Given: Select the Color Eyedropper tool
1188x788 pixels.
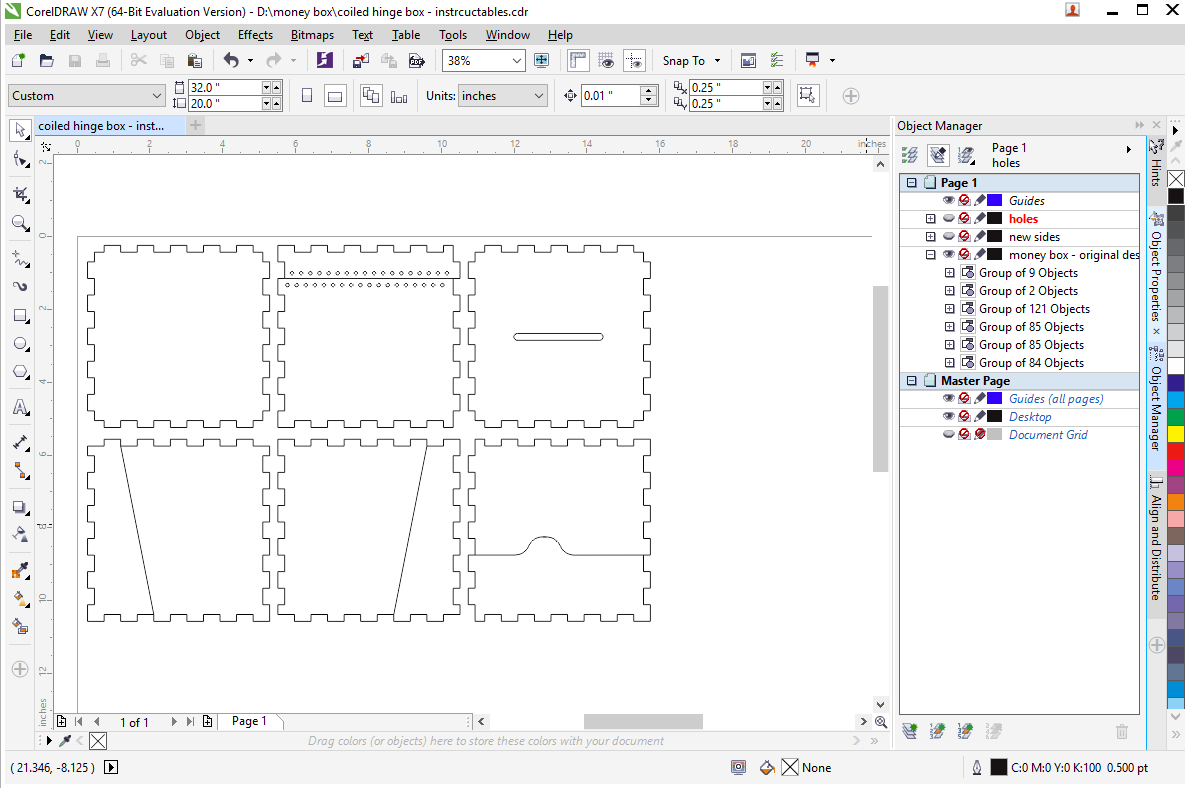Looking at the screenshot, I should pyautogui.click(x=20, y=571).
